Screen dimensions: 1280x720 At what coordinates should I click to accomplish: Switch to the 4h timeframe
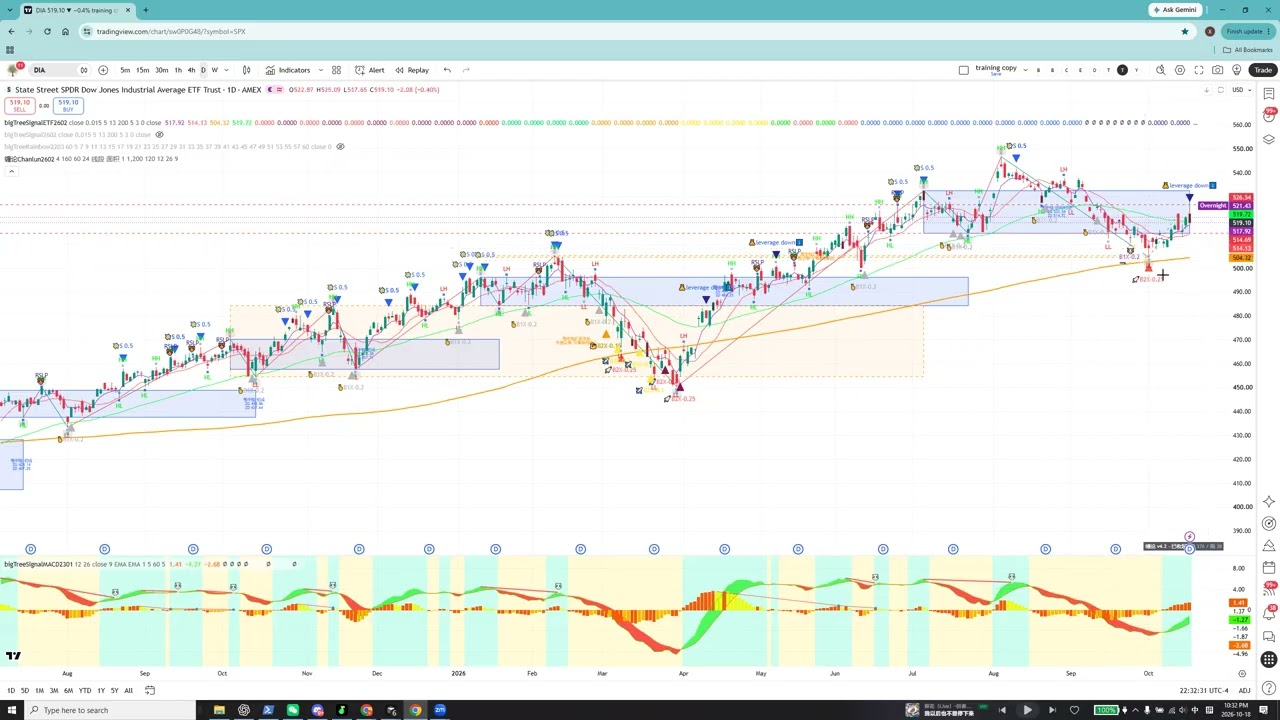click(x=191, y=70)
